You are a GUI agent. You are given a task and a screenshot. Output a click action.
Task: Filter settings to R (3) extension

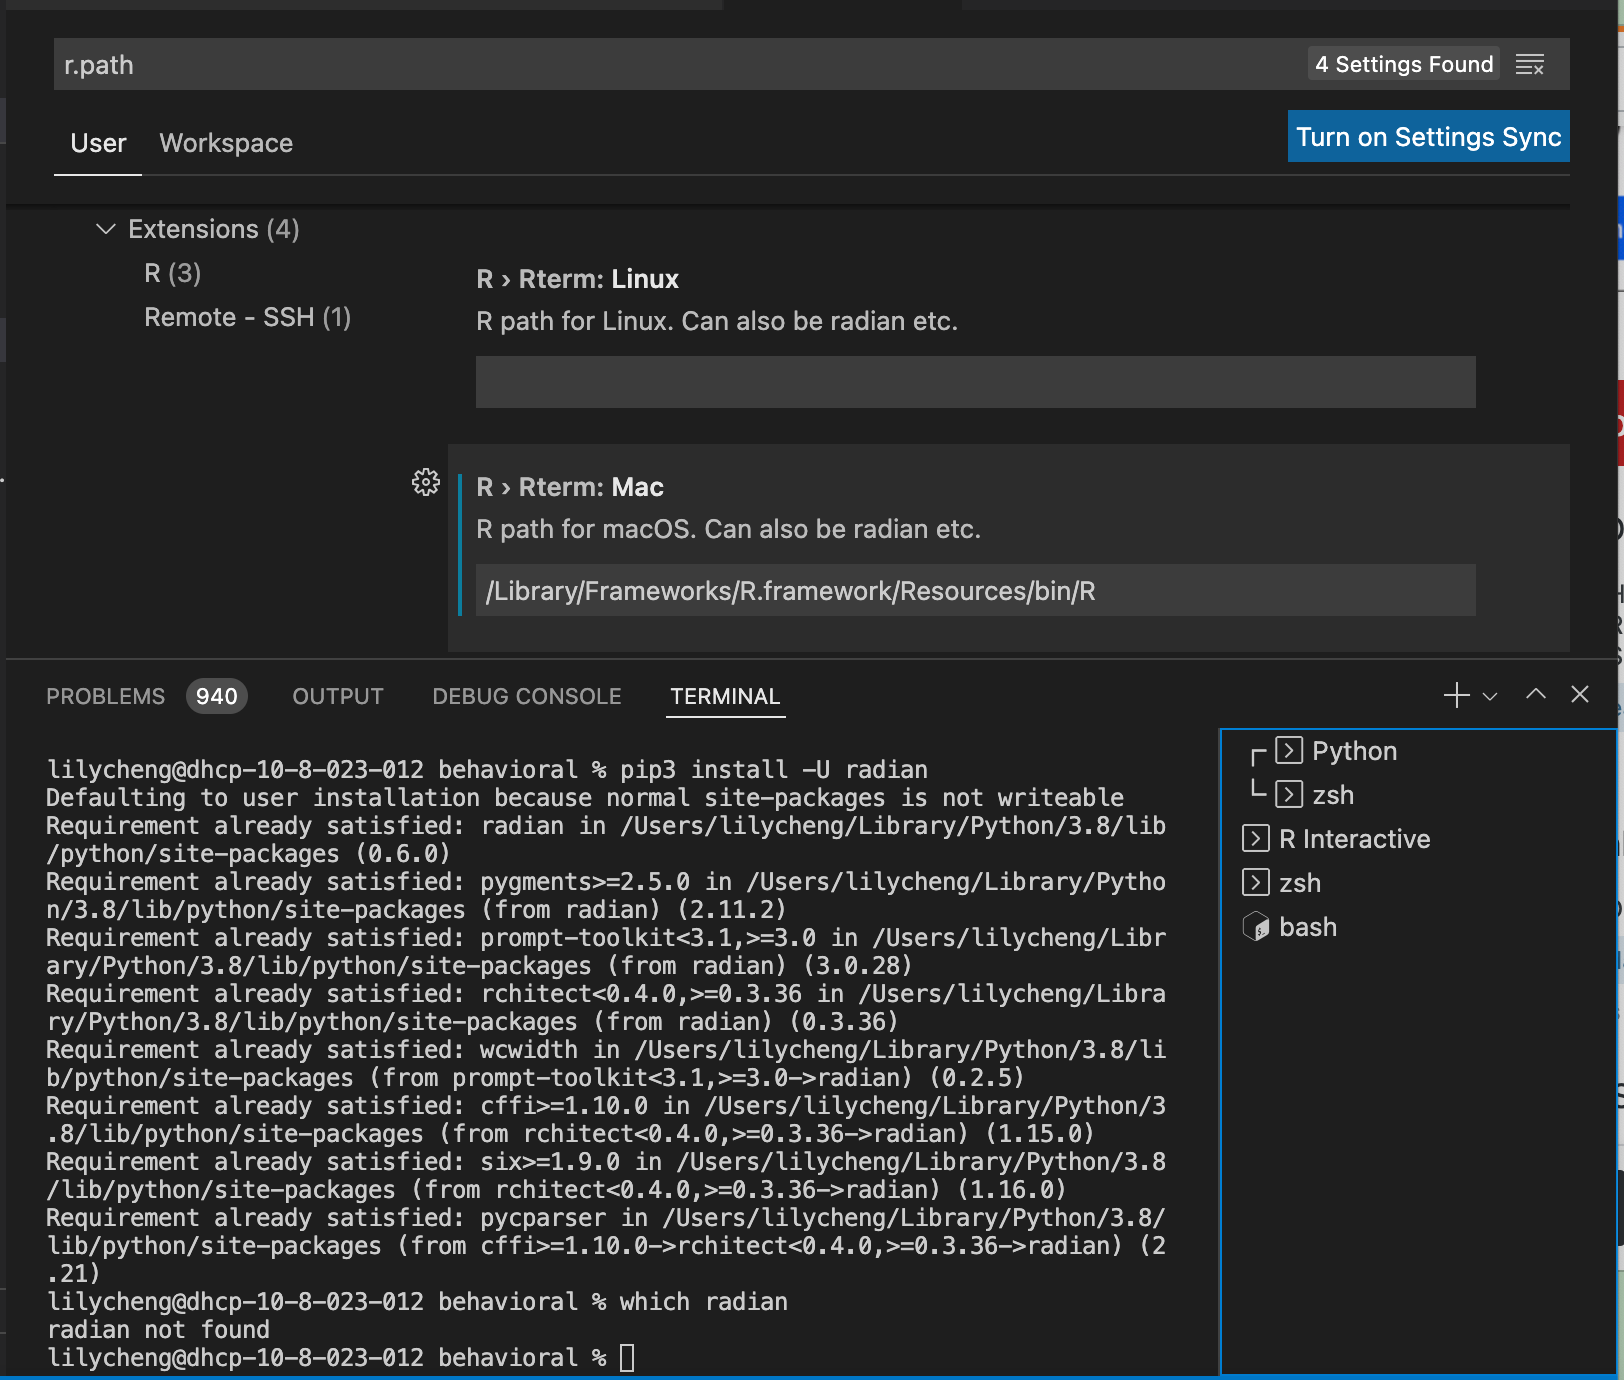[x=172, y=273]
